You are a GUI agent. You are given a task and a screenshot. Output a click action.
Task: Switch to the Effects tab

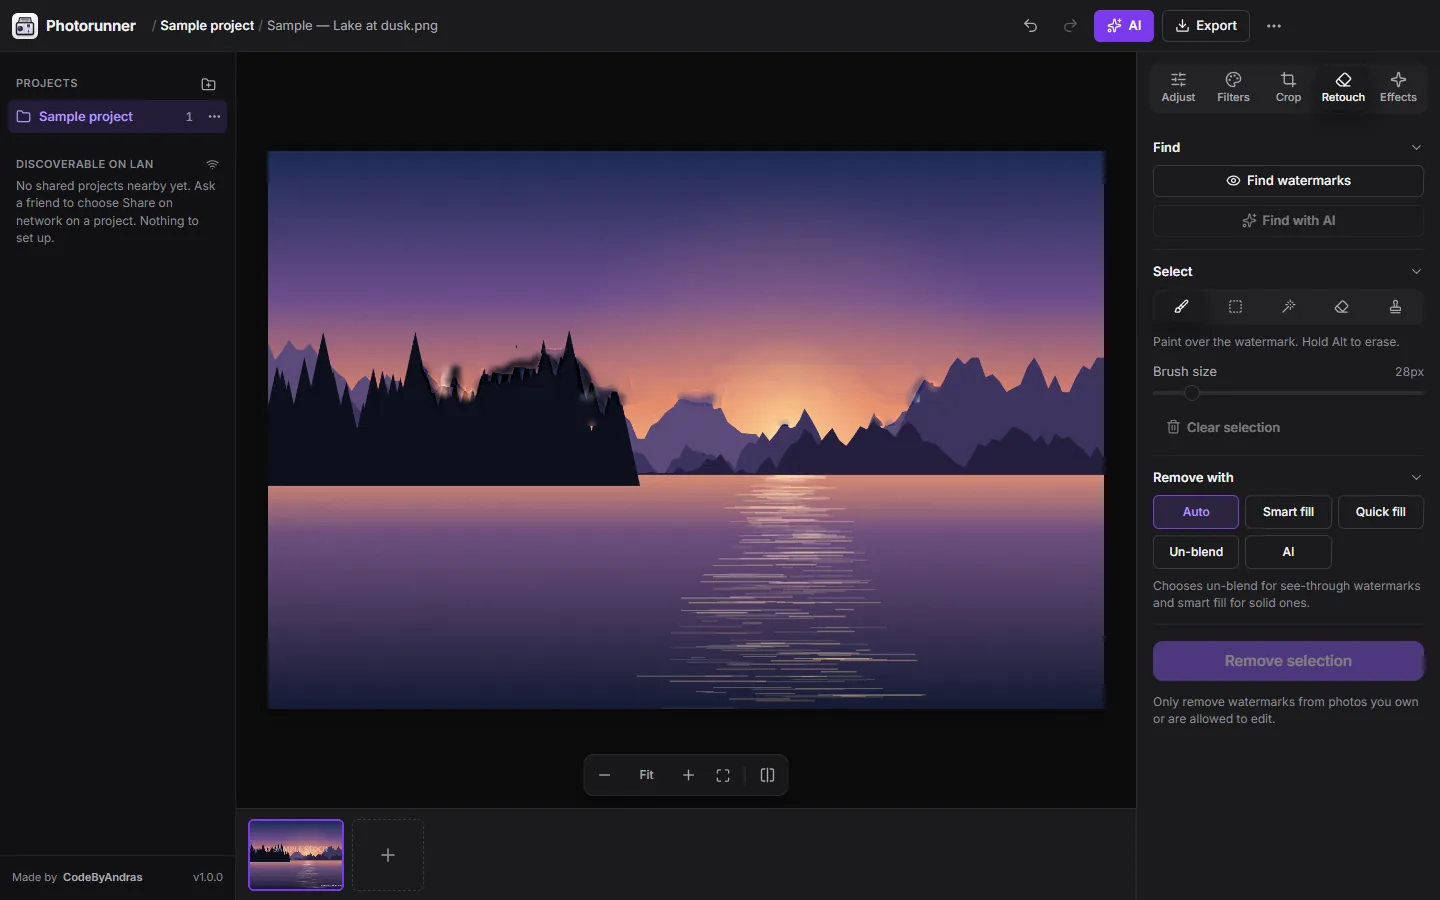(x=1398, y=87)
